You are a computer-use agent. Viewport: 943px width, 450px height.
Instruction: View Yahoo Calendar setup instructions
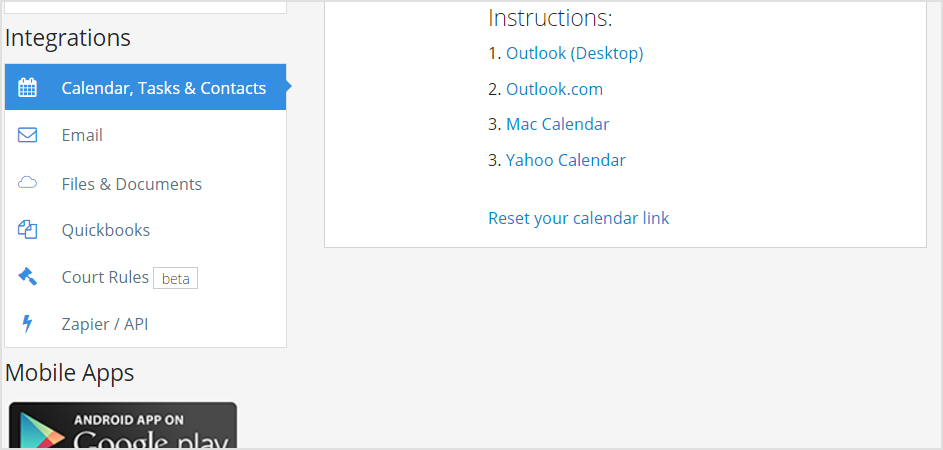point(566,160)
